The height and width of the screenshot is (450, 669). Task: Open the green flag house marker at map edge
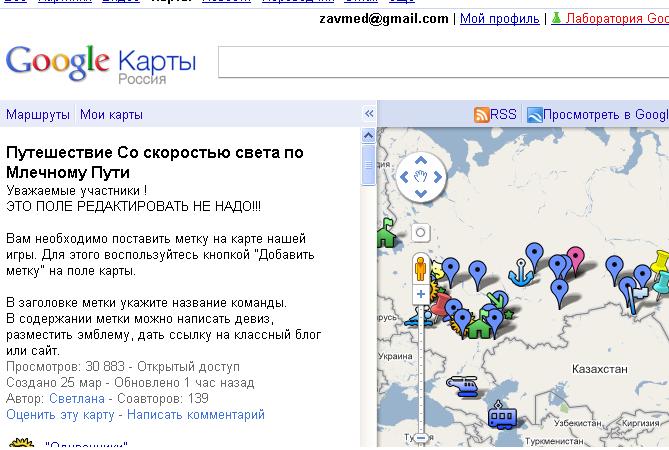point(386,233)
